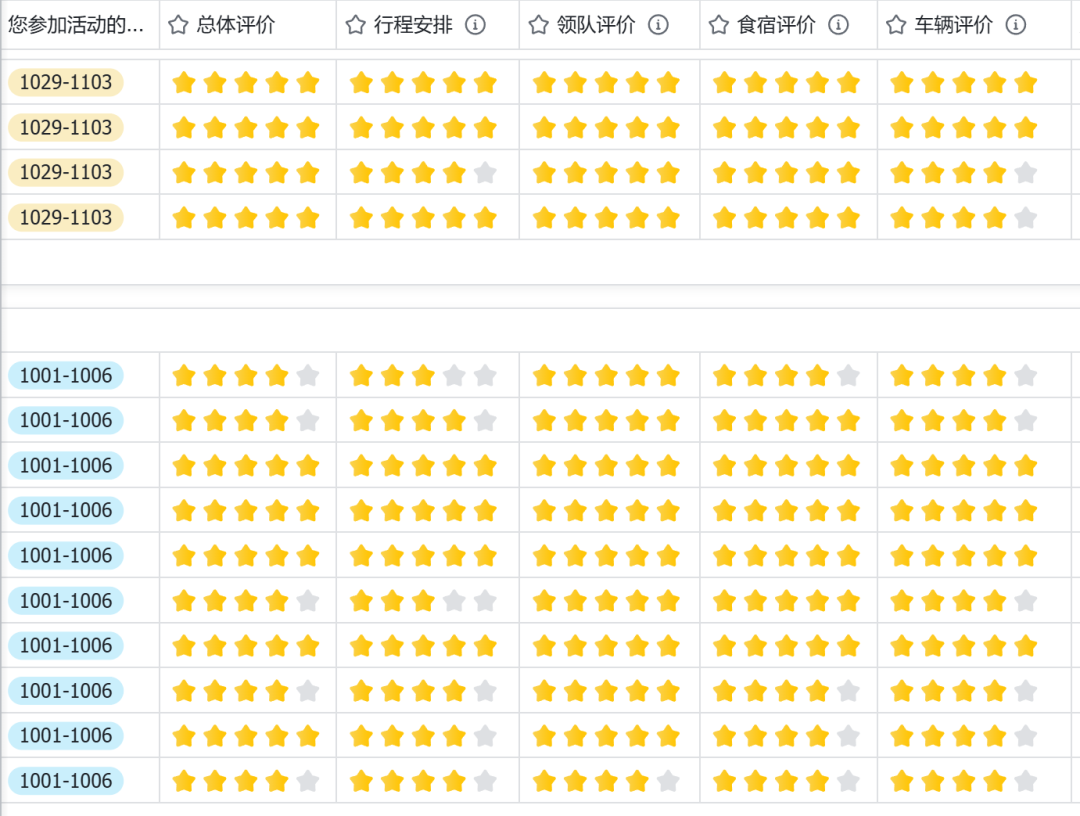The width and height of the screenshot is (1080, 816).
Task: Click star icon in 总体评价 column header
Action: coord(178,25)
